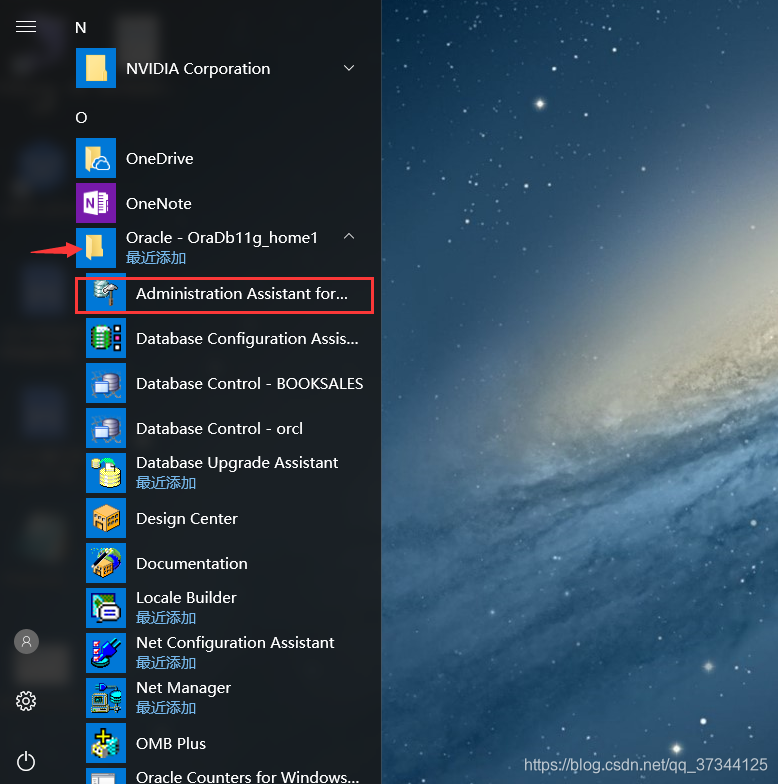Jump to apps under letter O
The width and height of the screenshot is (778, 784).
point(81,118)
